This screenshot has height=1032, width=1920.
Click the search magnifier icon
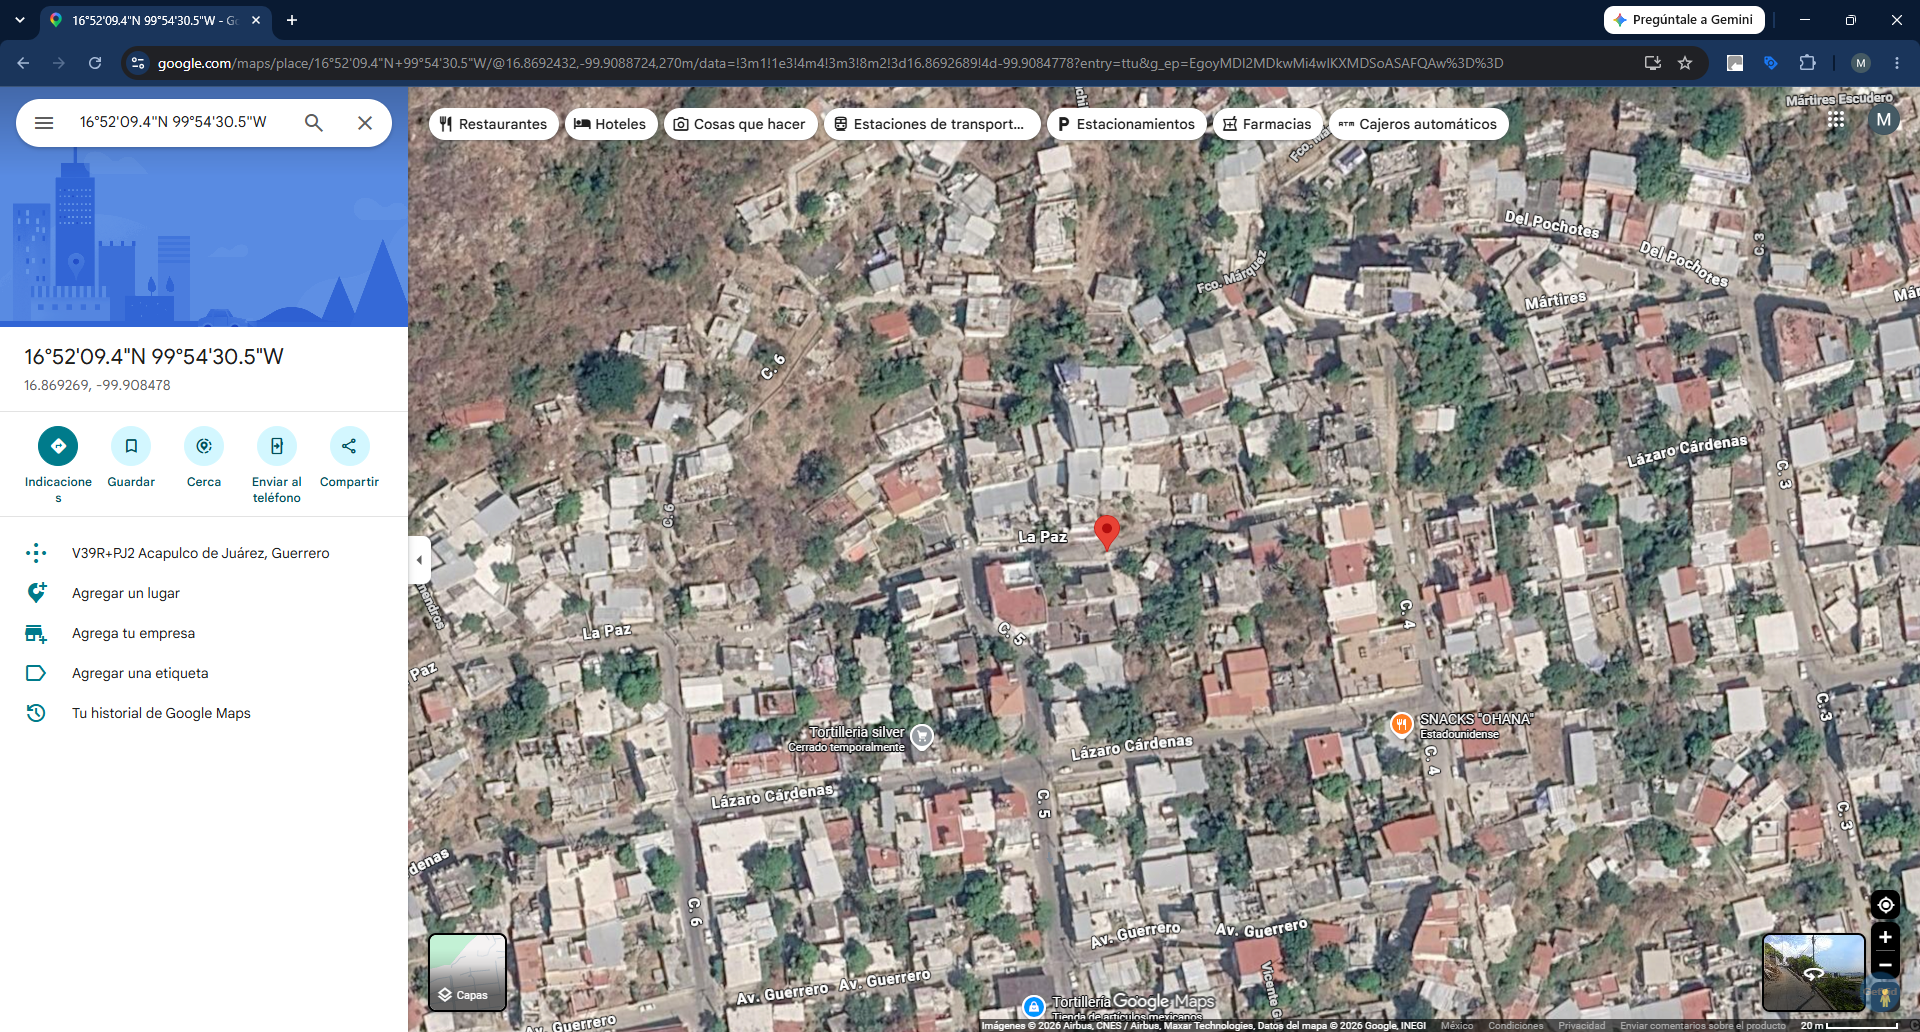click(314, 123)
